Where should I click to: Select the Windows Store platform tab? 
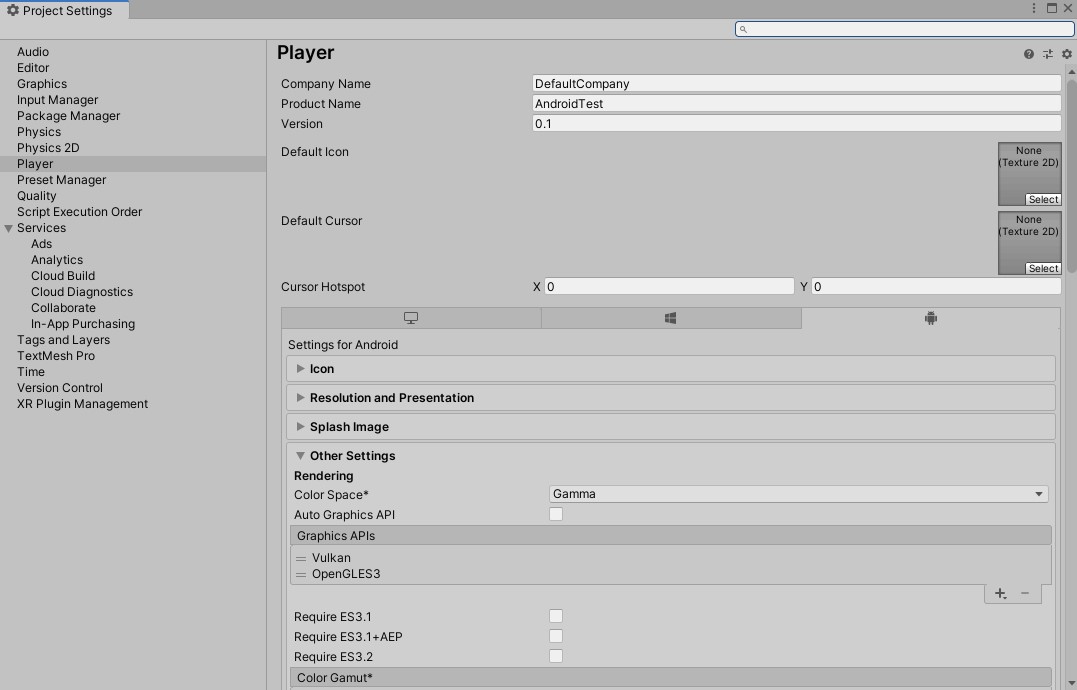point(670,318)
